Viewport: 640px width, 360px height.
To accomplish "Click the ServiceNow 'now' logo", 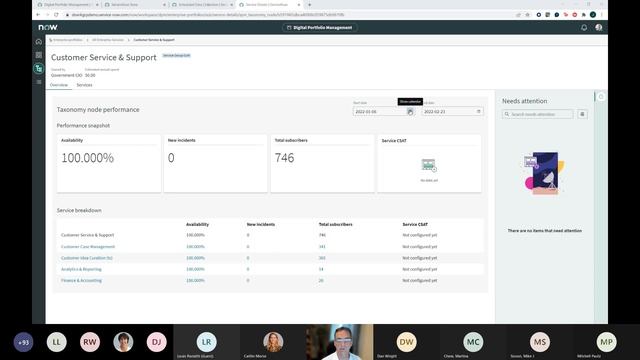I will pyautogui.click(x=48, y=27).
